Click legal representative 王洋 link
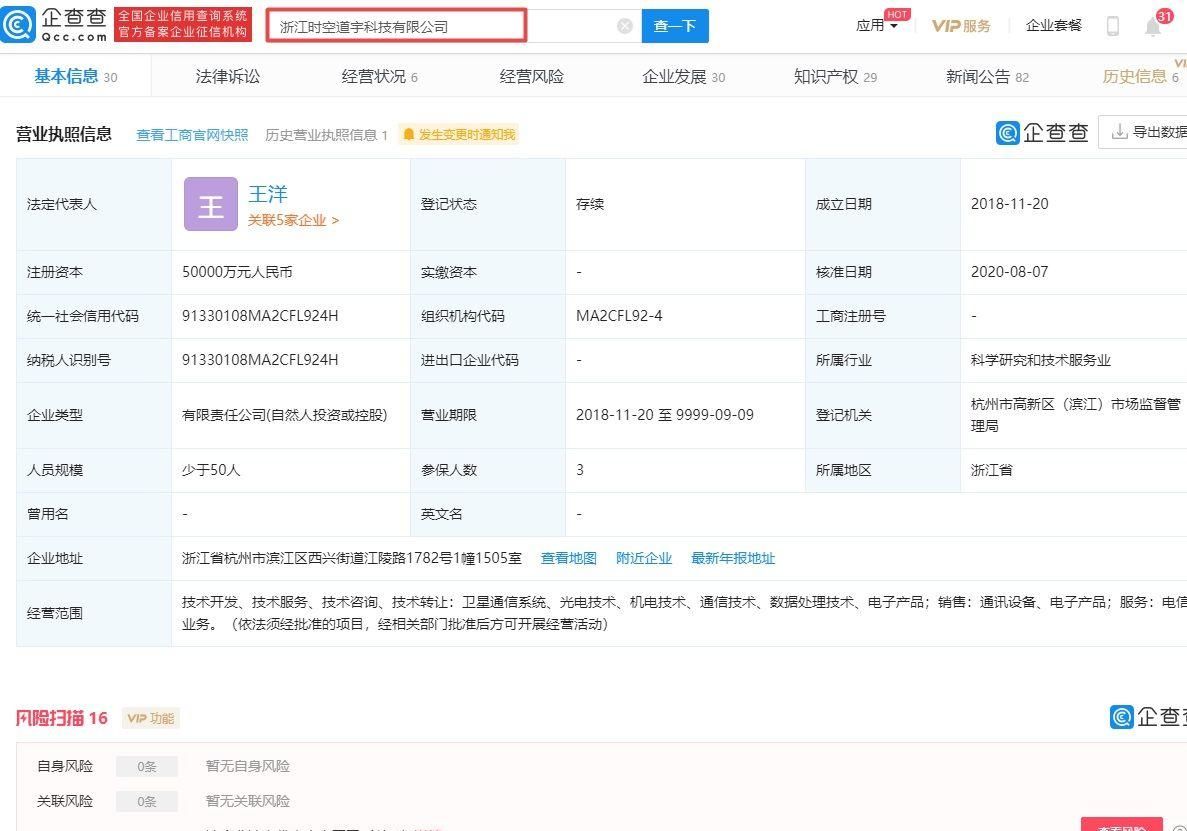Viewport: 1187px width, 831px height. (266, 194)
